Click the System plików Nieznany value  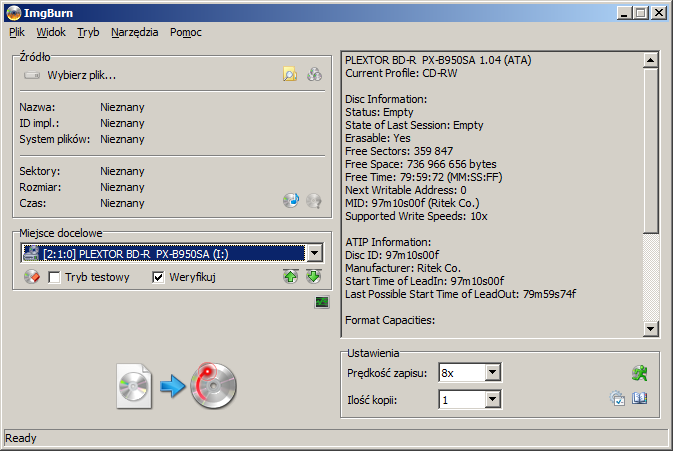click(122, 139)
